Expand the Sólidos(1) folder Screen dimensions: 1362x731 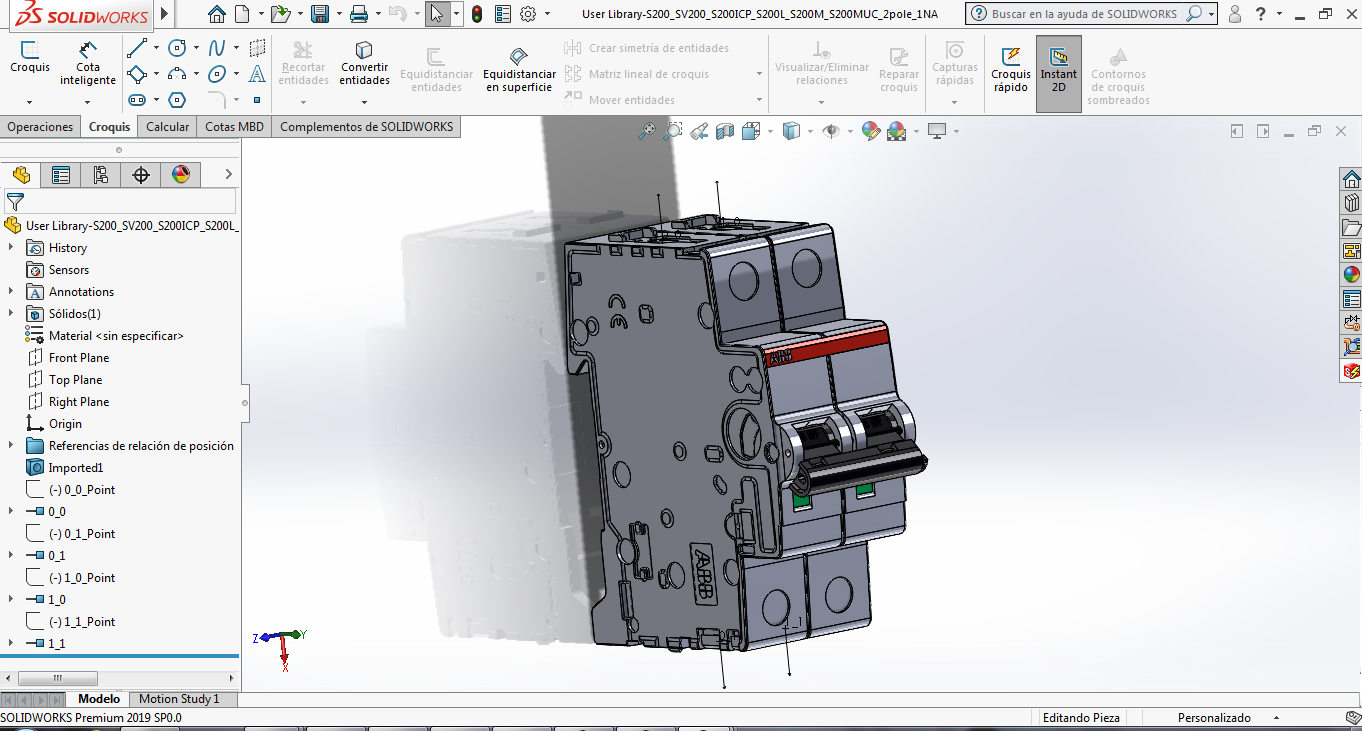11,314
